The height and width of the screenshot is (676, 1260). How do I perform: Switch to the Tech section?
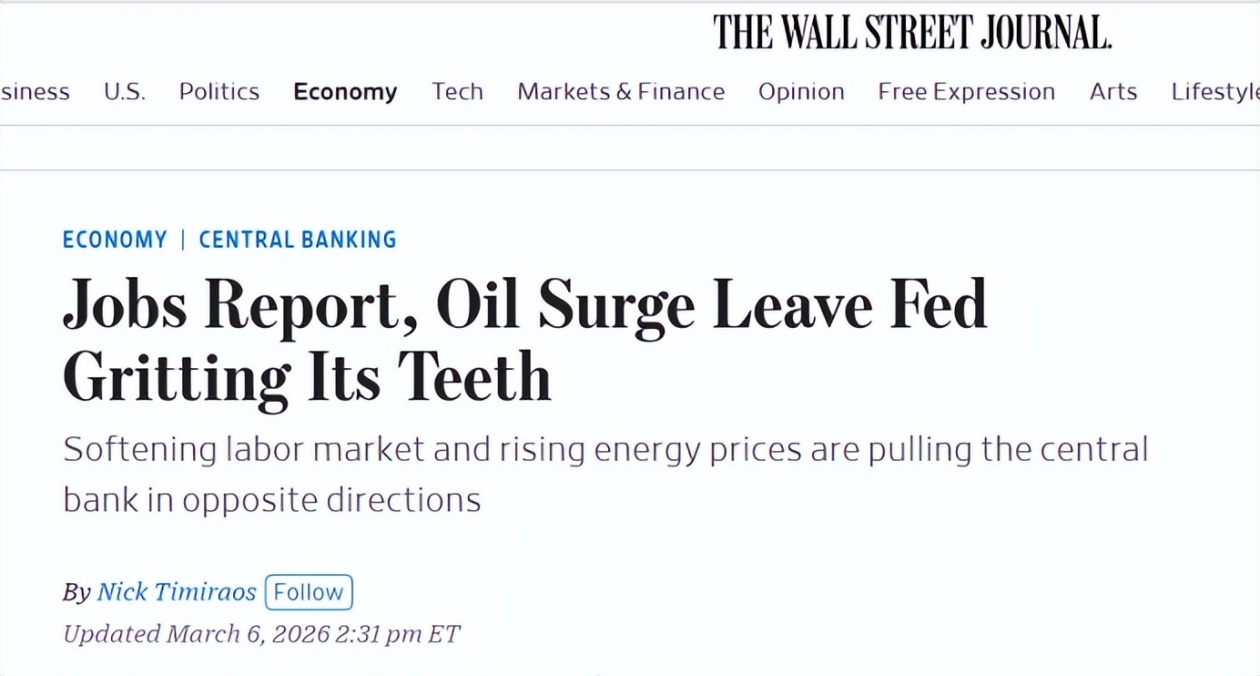coord(457,92)
